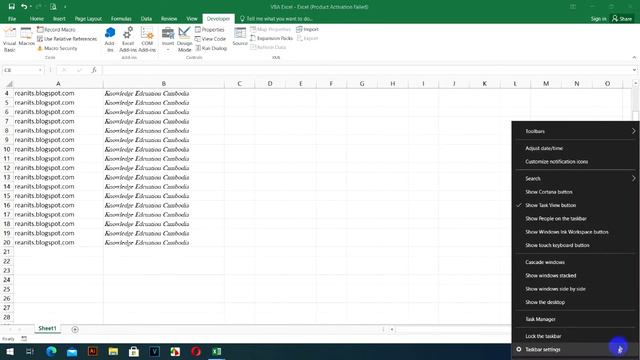Open control Properties
Image resolution: width=640 pixels, height=360 pixels.
click(209, 29)
